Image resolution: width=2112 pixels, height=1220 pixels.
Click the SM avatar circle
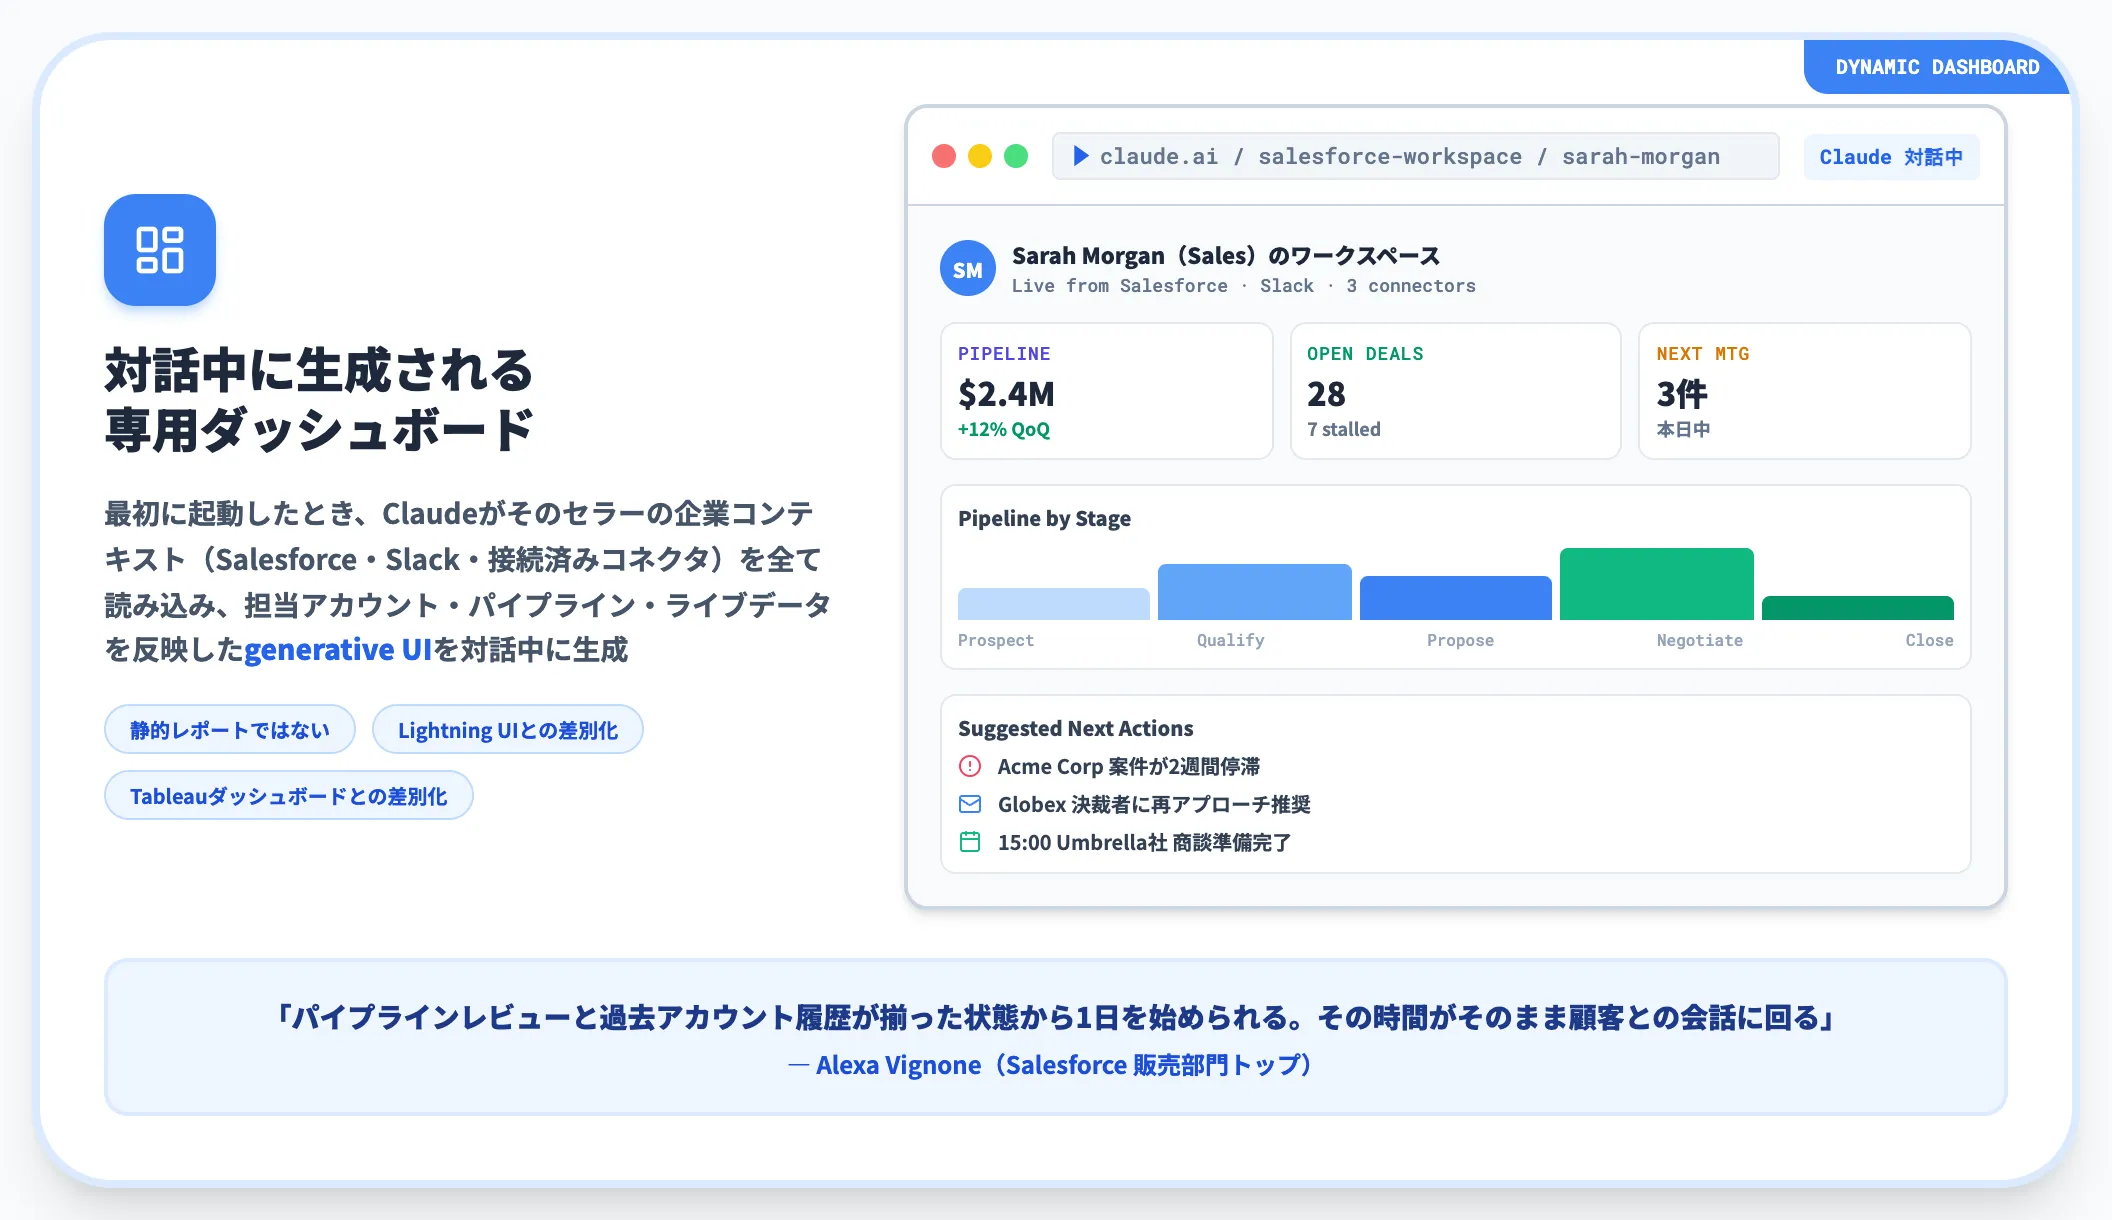(x=967, y=269)
